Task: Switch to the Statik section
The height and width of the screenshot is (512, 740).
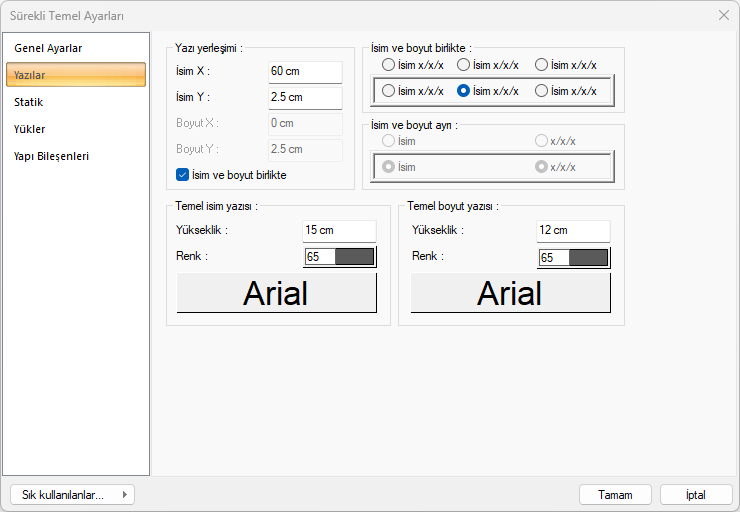Action: tap(29, 102)
